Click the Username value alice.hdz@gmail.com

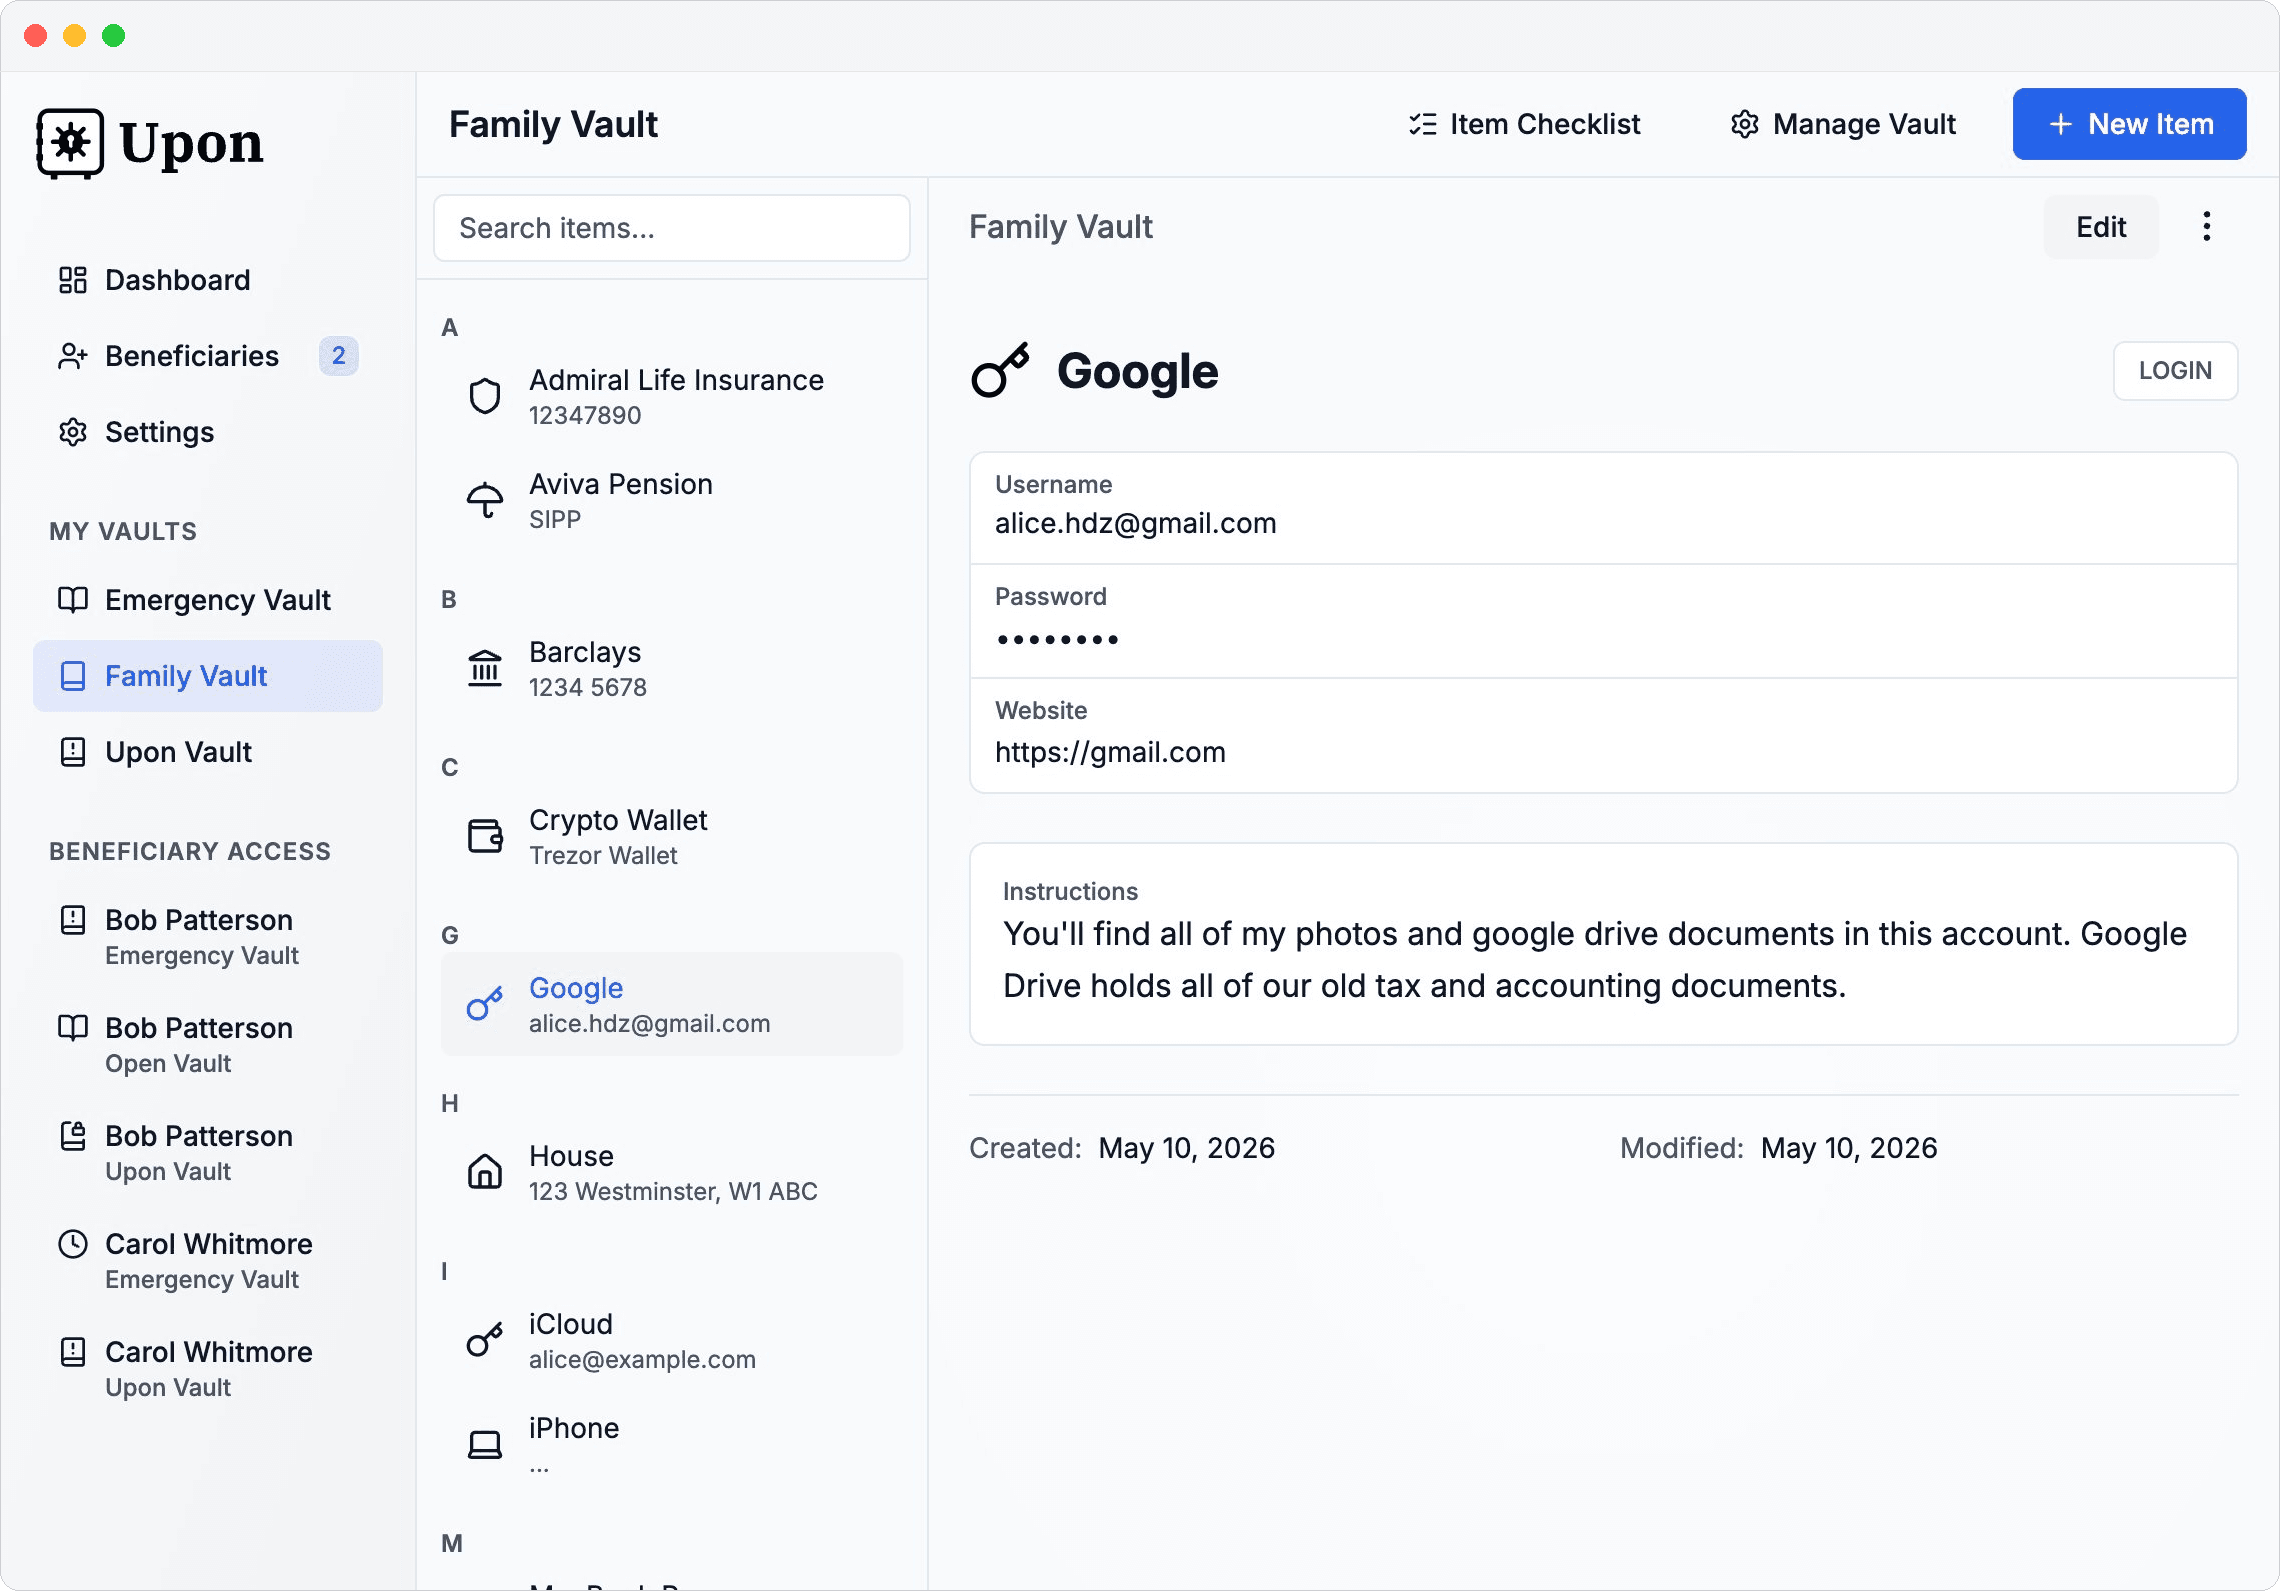click(x=1135, y=523)
